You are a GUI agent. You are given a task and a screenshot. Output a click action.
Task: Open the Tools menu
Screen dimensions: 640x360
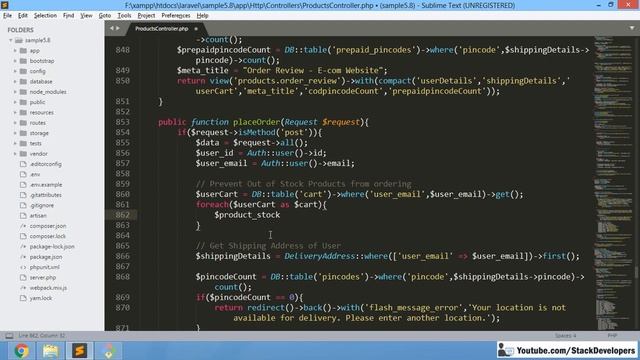[124, 16]
